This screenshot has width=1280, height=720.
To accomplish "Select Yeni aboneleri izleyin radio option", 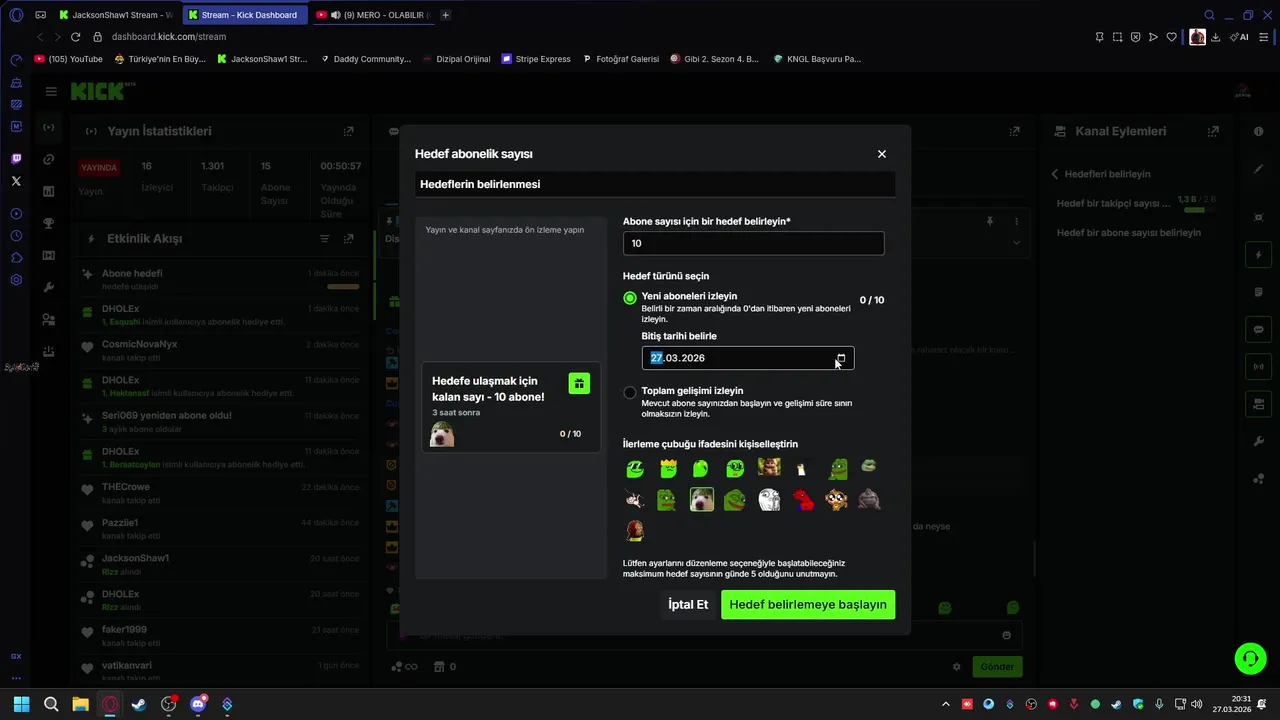I will pos(629,297).
